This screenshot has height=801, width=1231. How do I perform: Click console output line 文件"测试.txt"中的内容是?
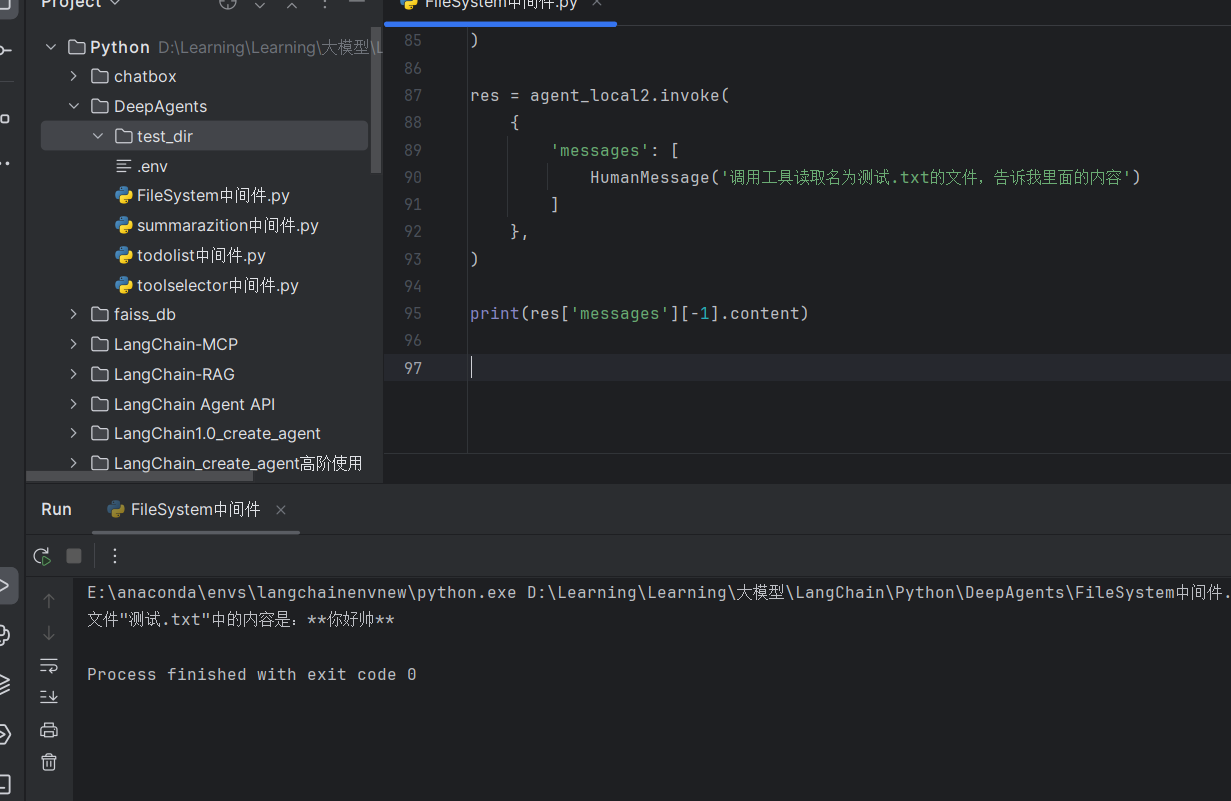240,621
